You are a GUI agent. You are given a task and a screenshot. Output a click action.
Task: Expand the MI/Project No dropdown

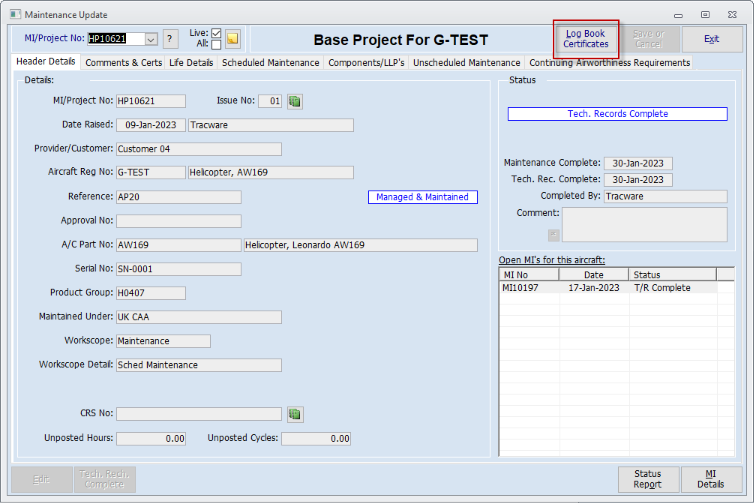pyautogui.click(x=151, y=39)
